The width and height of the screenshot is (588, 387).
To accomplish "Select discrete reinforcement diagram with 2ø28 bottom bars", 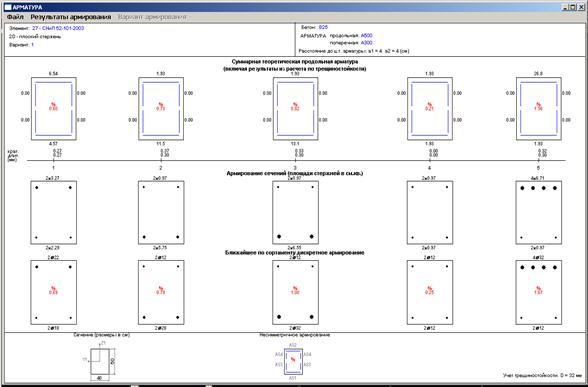I will tap(161, 292).
